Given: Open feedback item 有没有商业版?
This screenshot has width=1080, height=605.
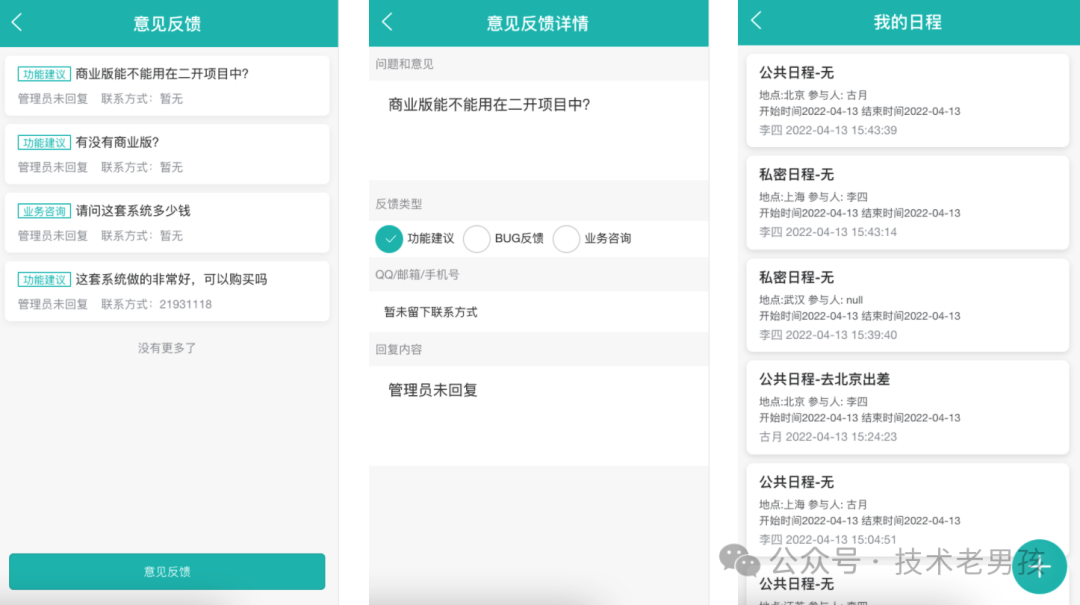Looking at the screenshot, I should pyautogui.click(x=167, y=154).
